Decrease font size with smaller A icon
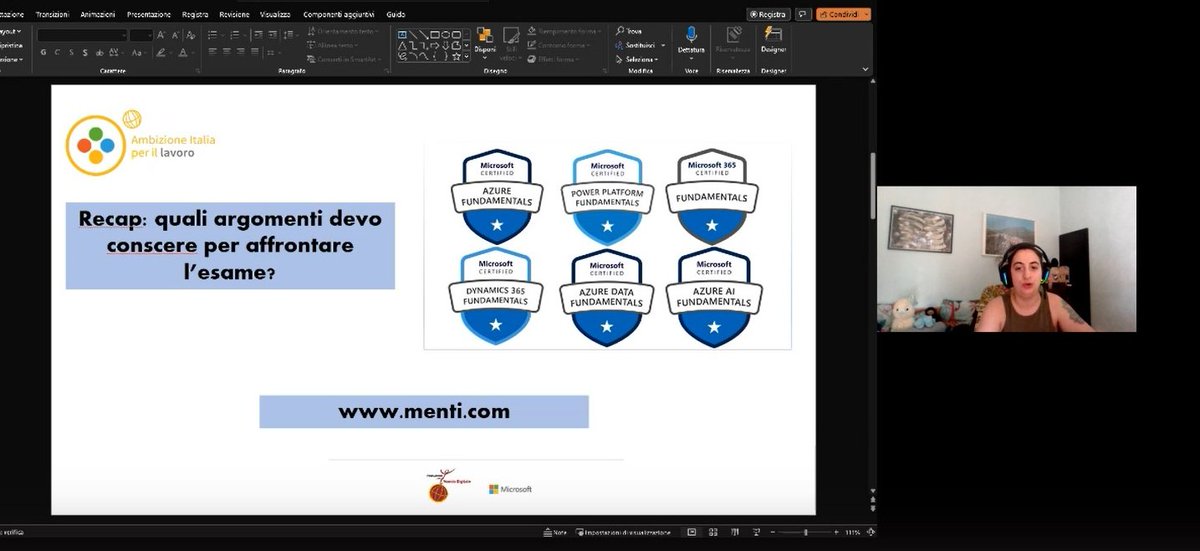The width and height of the screenshot is (1200, 551). [x=175, y=35]
